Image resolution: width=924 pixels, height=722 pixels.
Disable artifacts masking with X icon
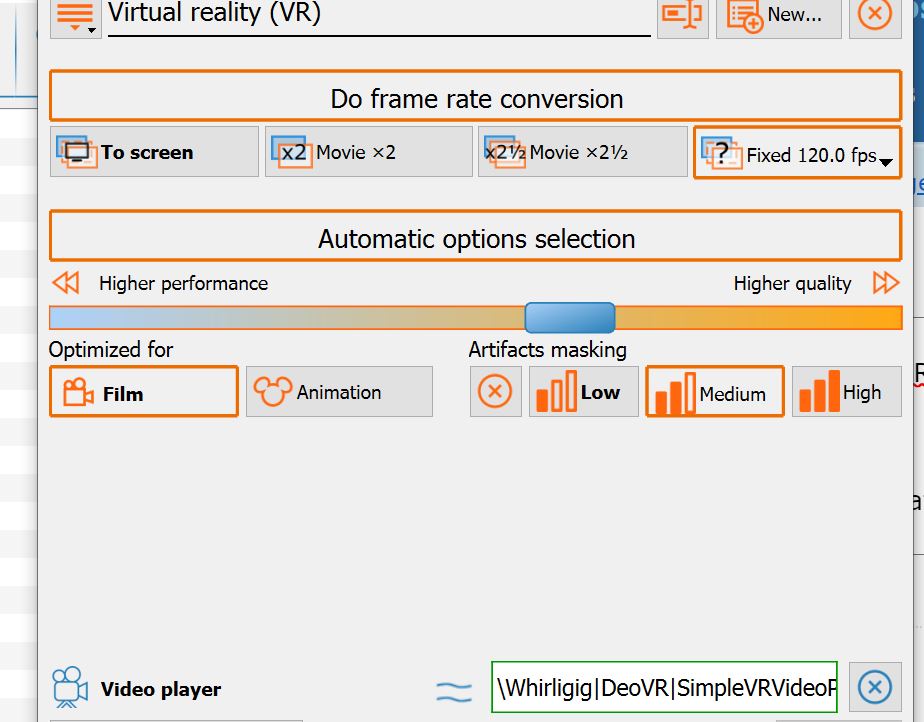[495, 392]
